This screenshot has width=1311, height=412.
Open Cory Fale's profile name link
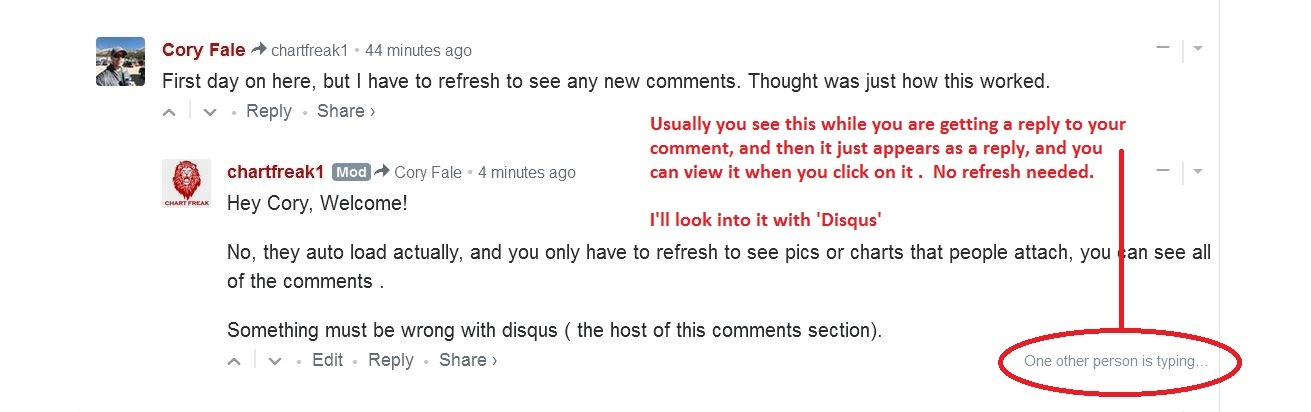coord(203,50)
